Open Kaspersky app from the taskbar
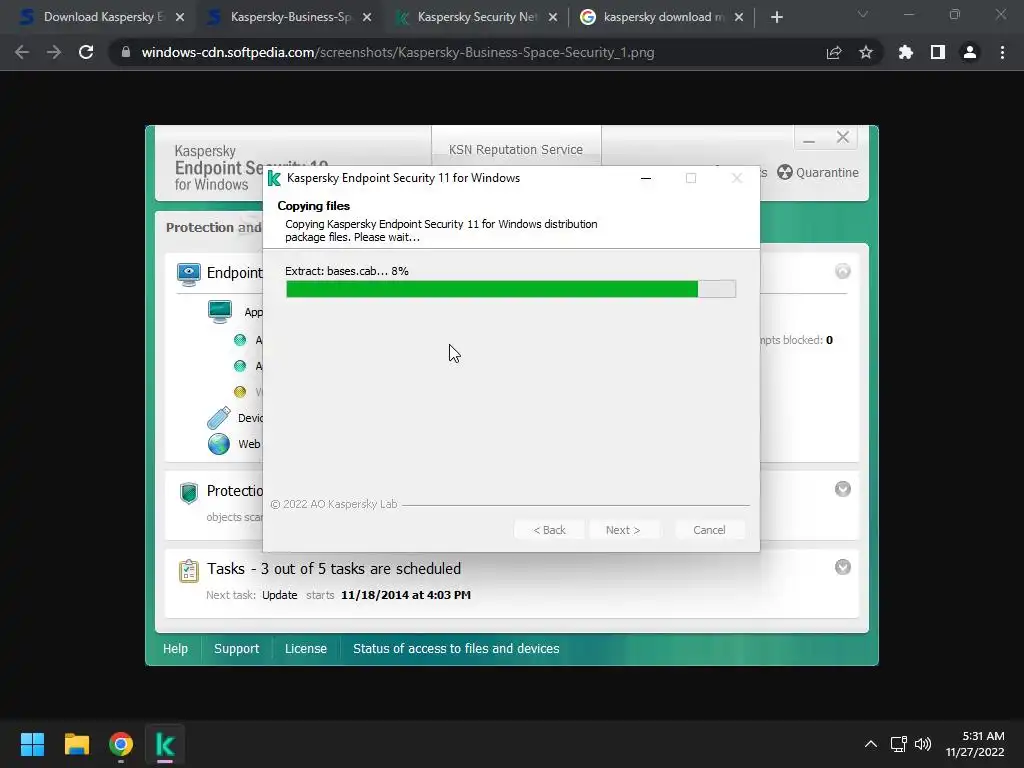 click(165, 744)
